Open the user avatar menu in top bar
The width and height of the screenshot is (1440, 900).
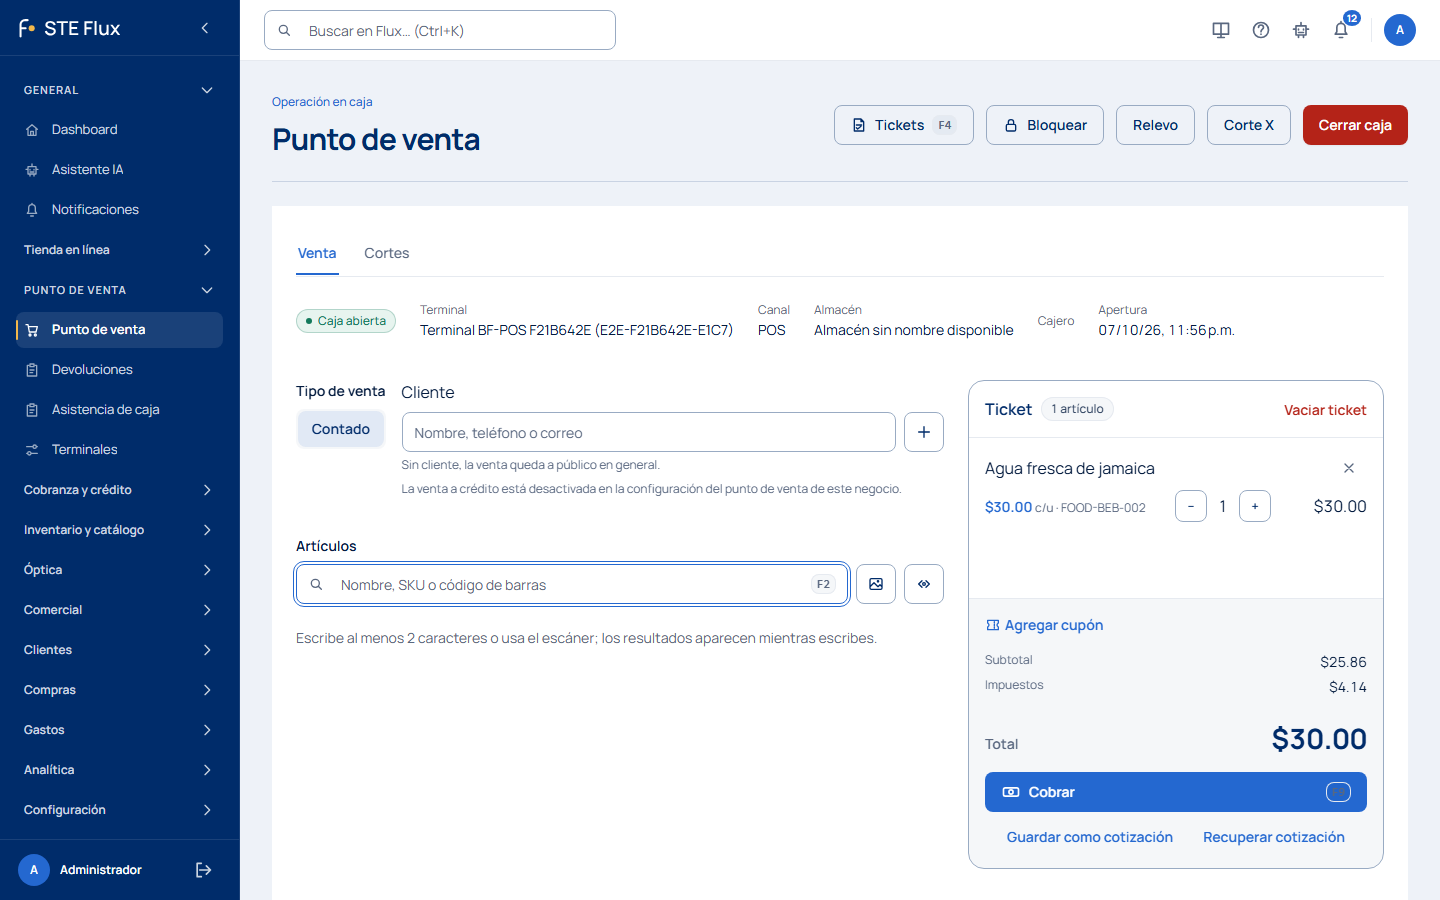click(1400, 30)
